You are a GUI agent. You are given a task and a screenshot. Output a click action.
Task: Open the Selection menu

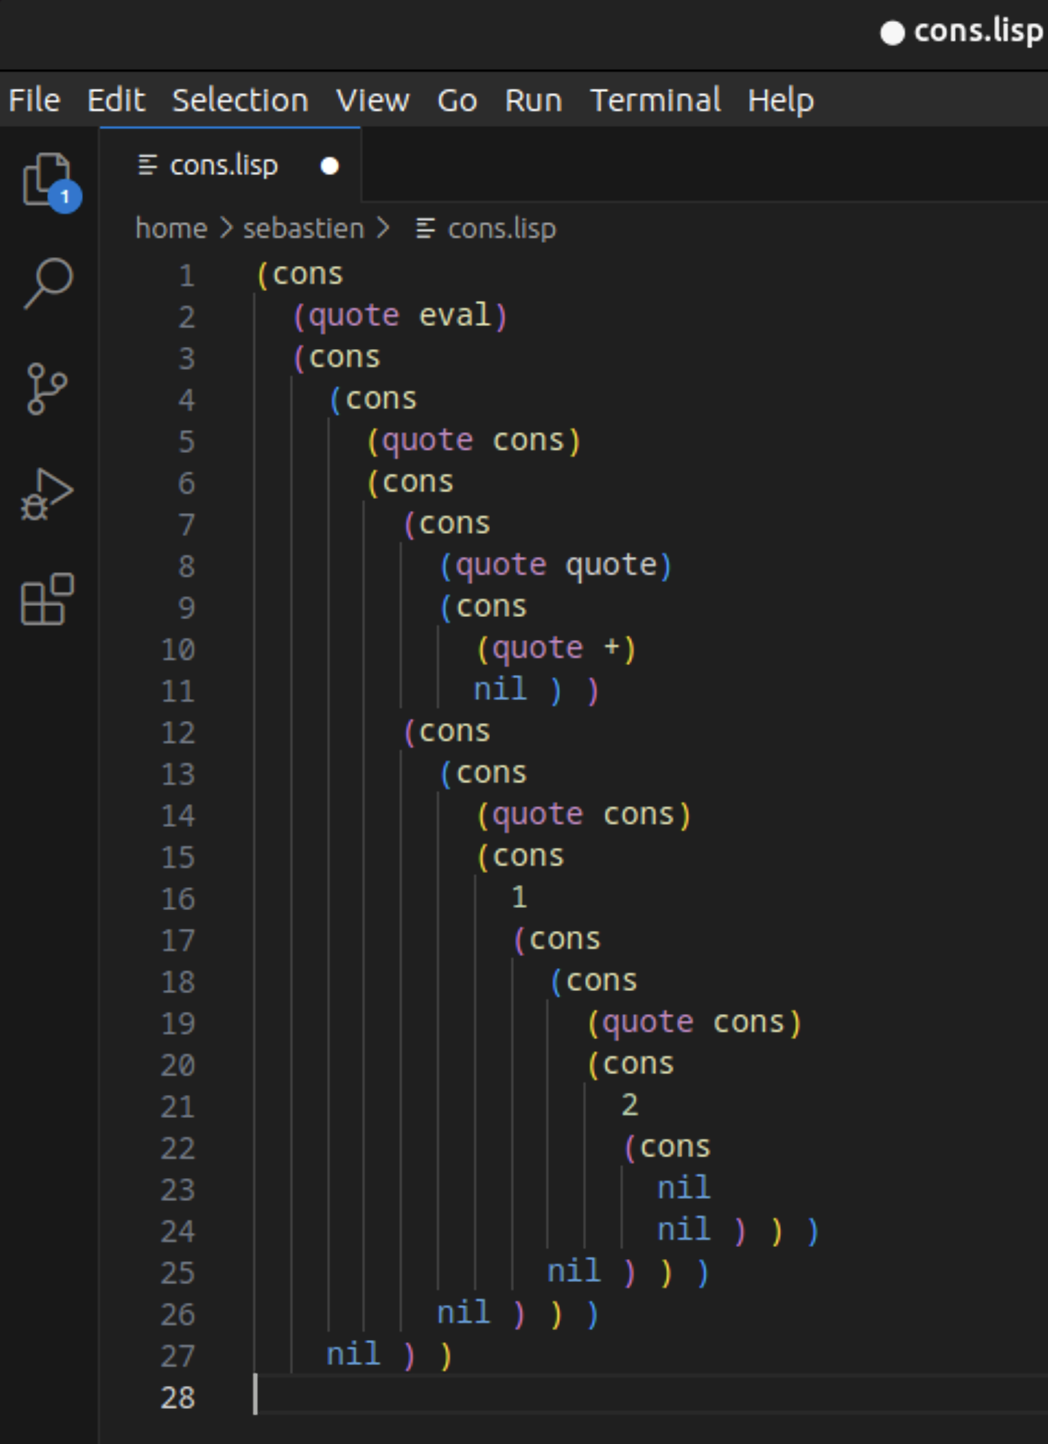coord(240,100)
